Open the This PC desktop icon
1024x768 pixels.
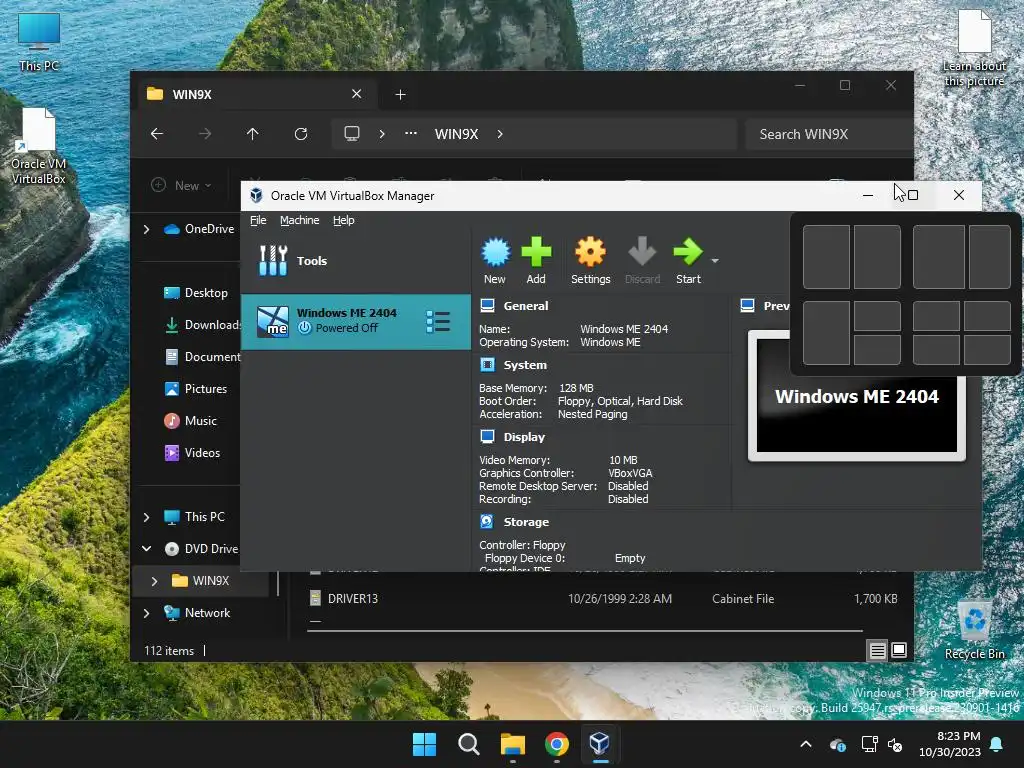(39, 42)
